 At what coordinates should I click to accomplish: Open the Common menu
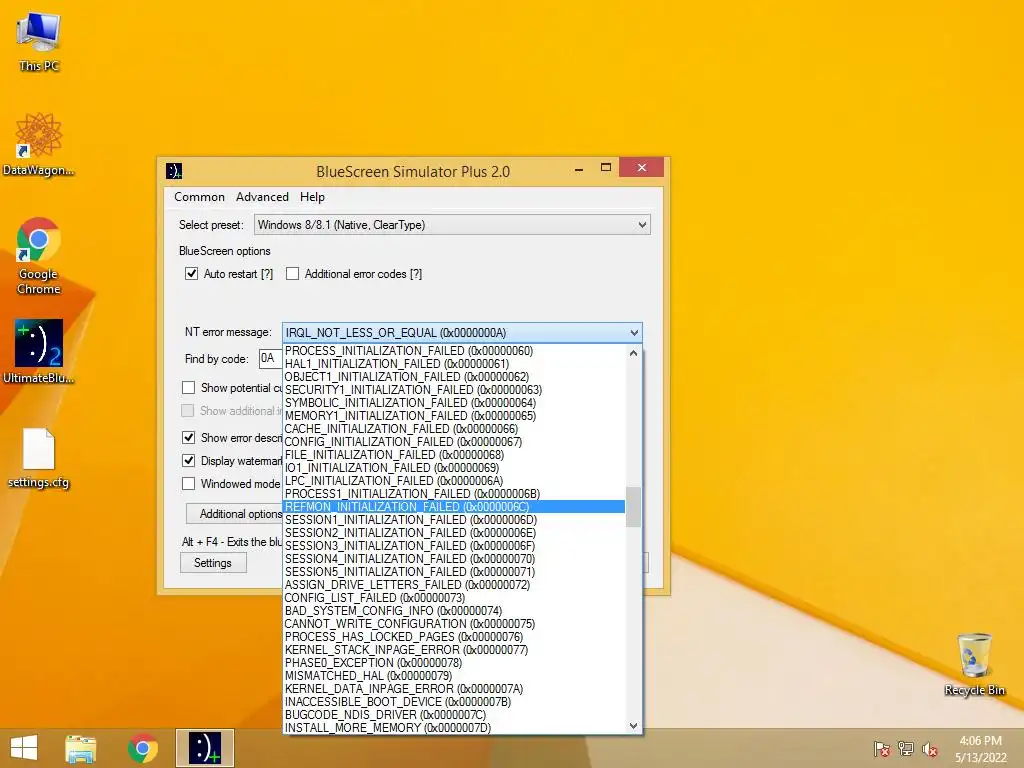point(199,197)
